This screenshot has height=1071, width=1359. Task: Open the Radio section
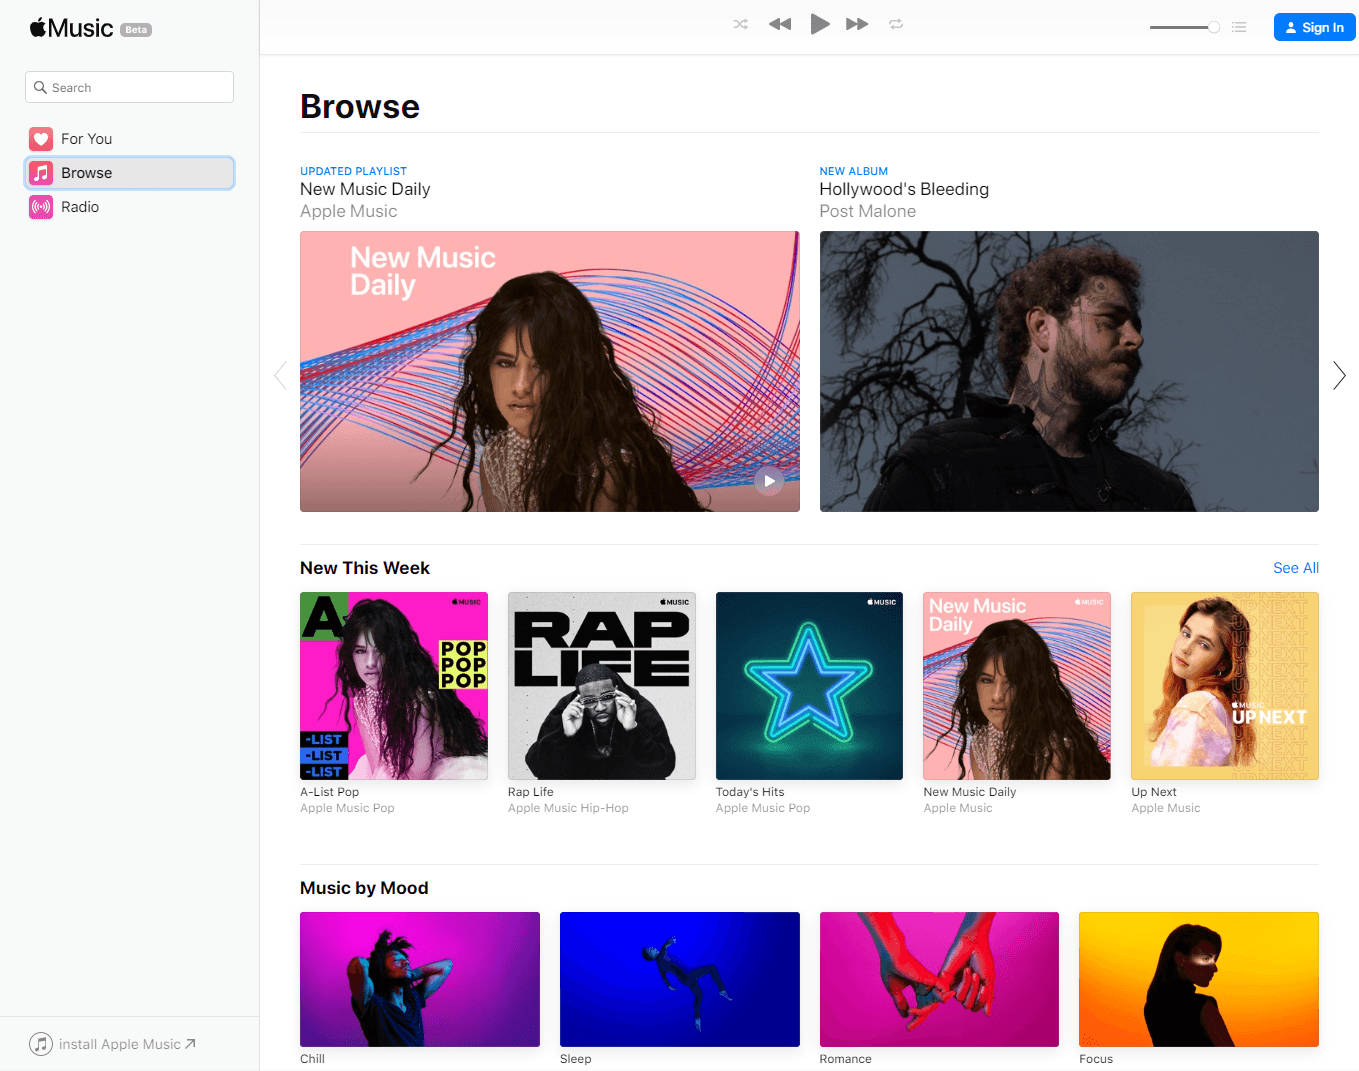129,207
